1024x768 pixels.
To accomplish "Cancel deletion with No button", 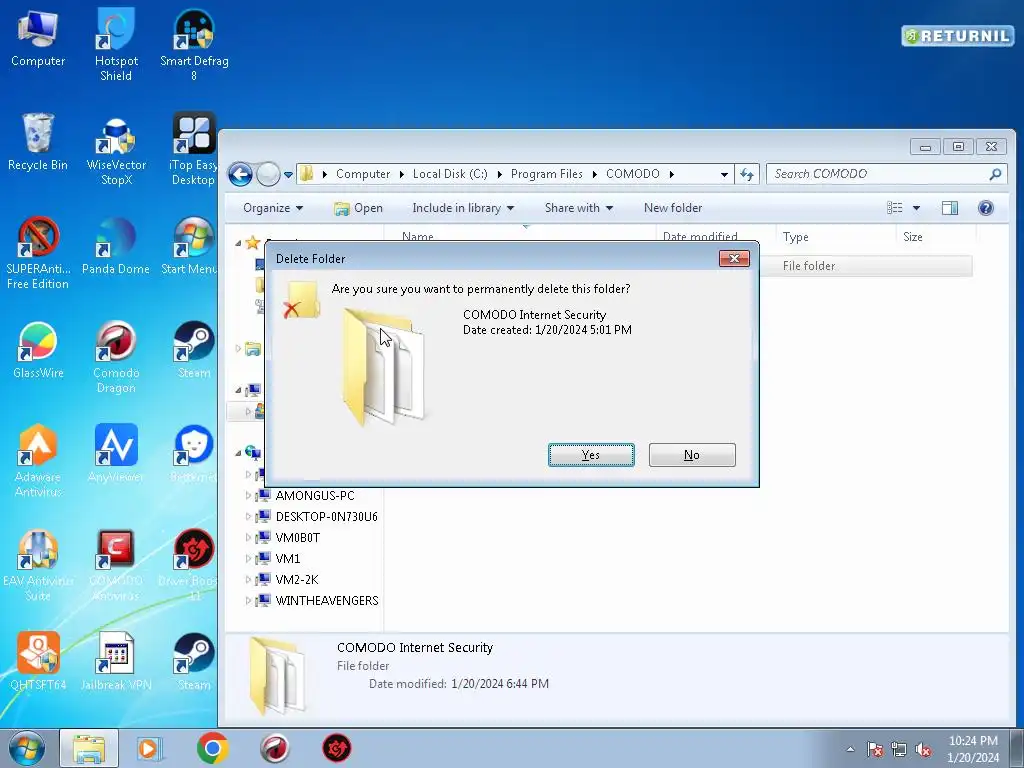I will 692,455.
